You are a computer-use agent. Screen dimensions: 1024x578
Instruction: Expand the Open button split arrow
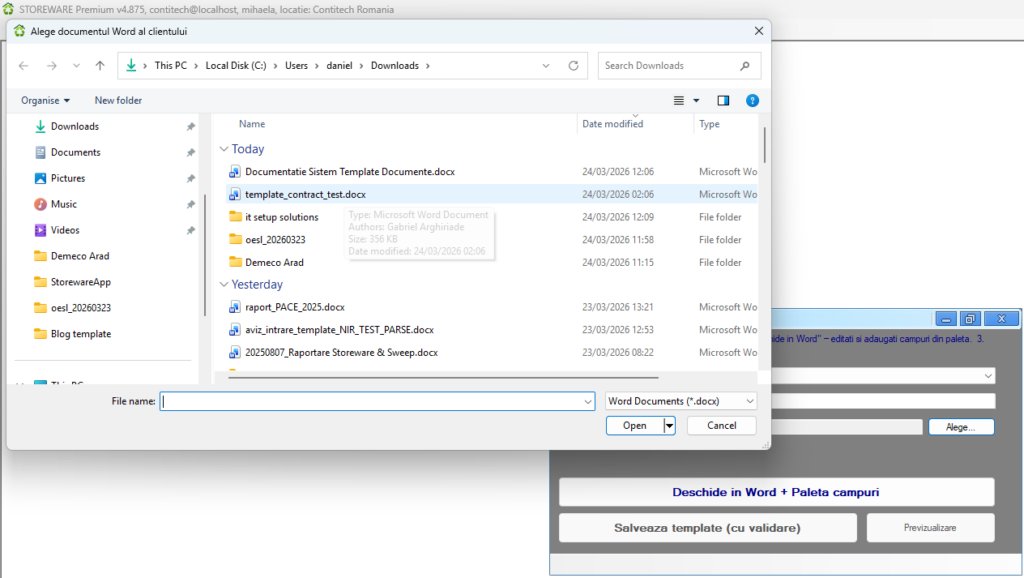[669, 426]
